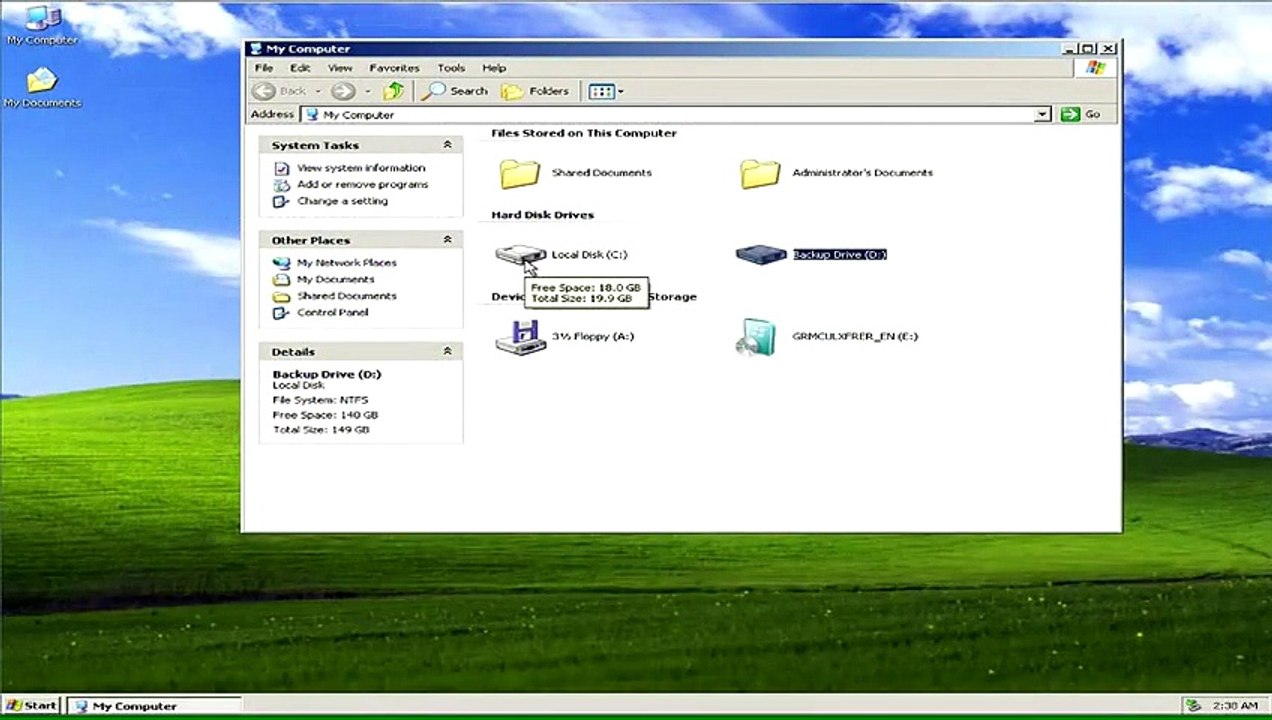
Task: Click the Start button on taskbar
Action: (31, 706)
